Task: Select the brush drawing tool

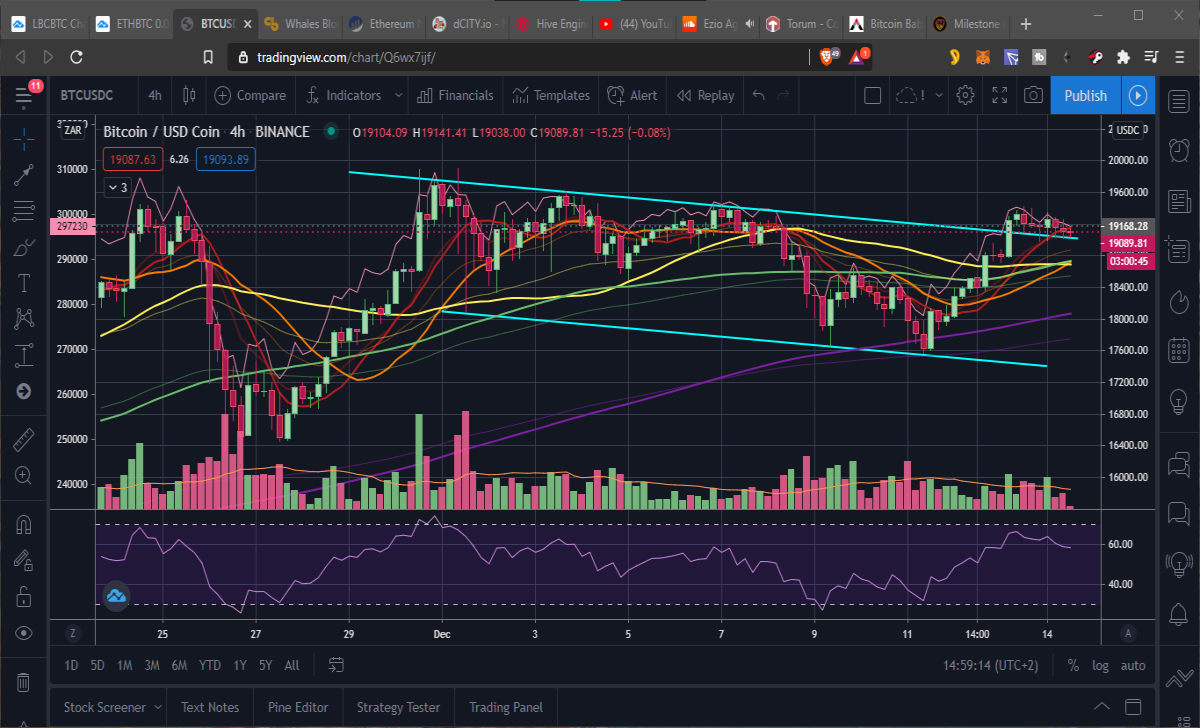Action: coord(24,247)
